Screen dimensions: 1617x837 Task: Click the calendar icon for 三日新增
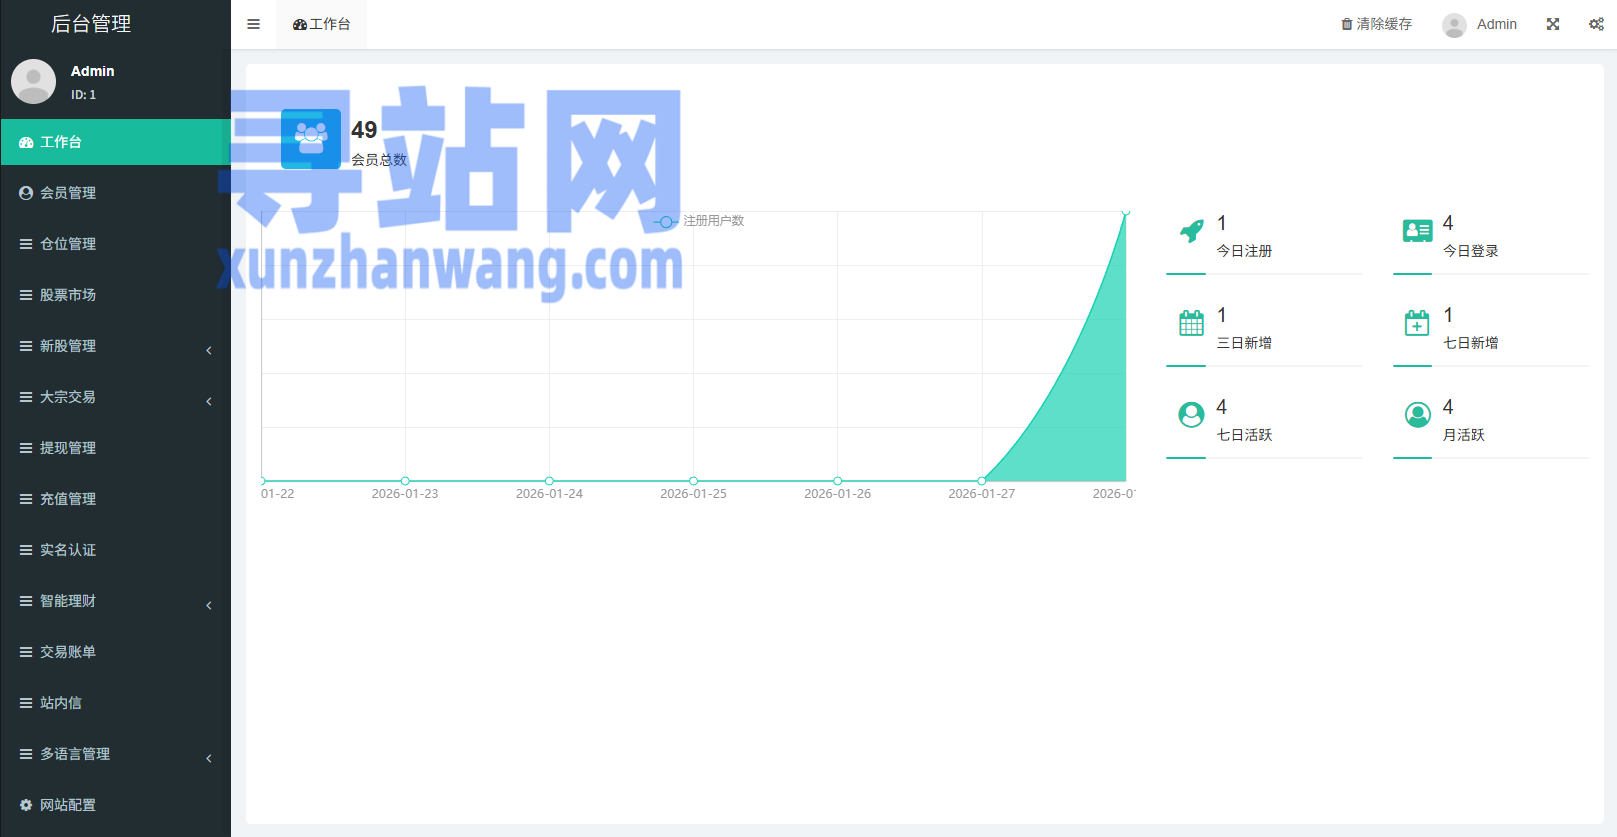click(1191, 323)
